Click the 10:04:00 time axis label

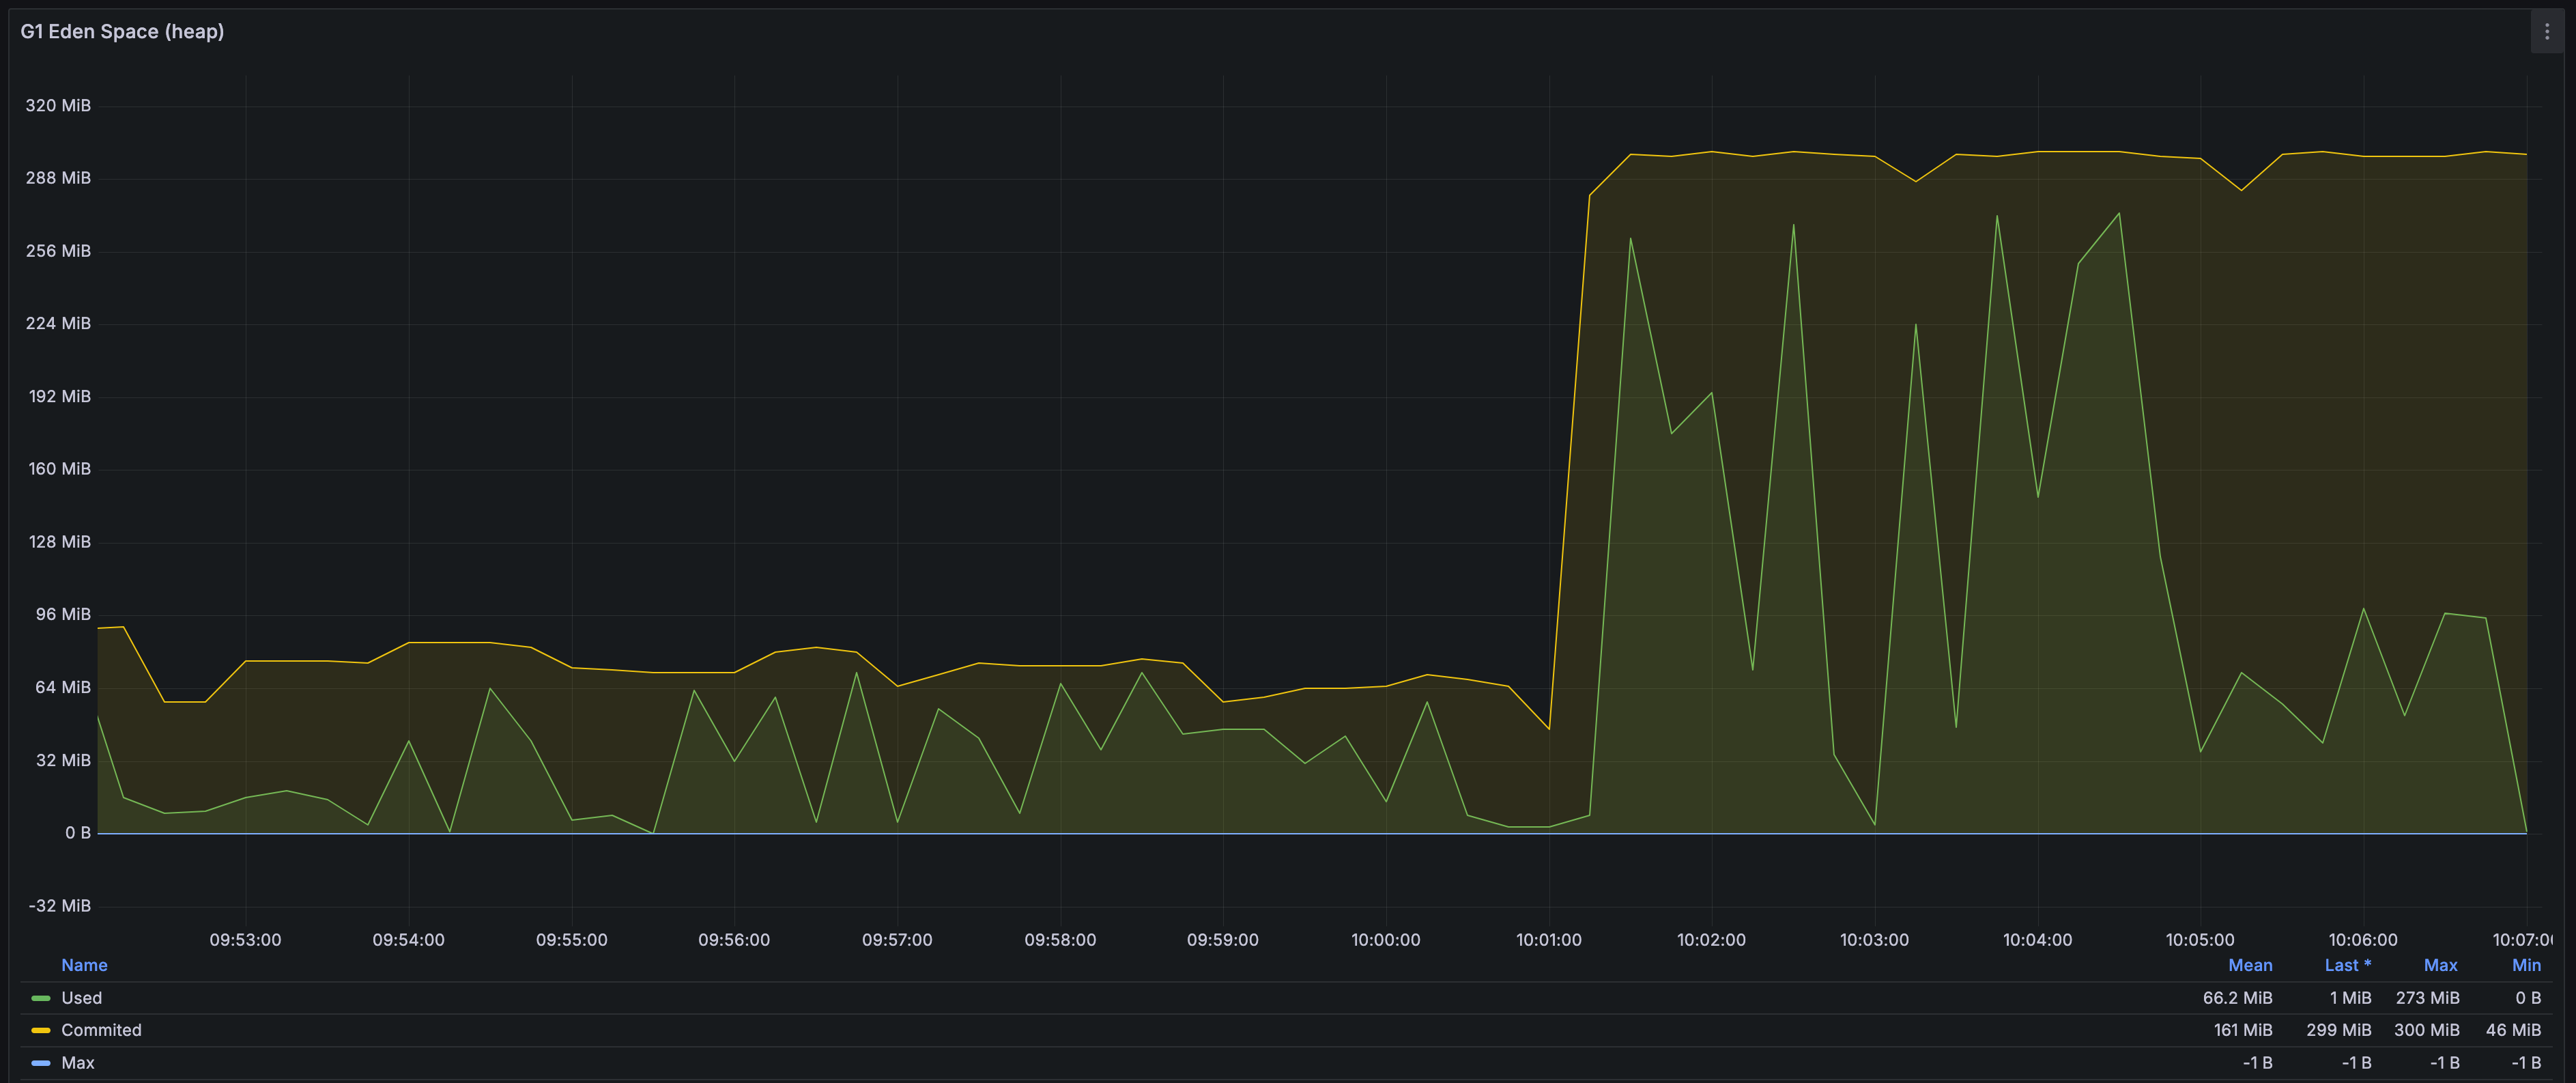tap(2037, 940)
